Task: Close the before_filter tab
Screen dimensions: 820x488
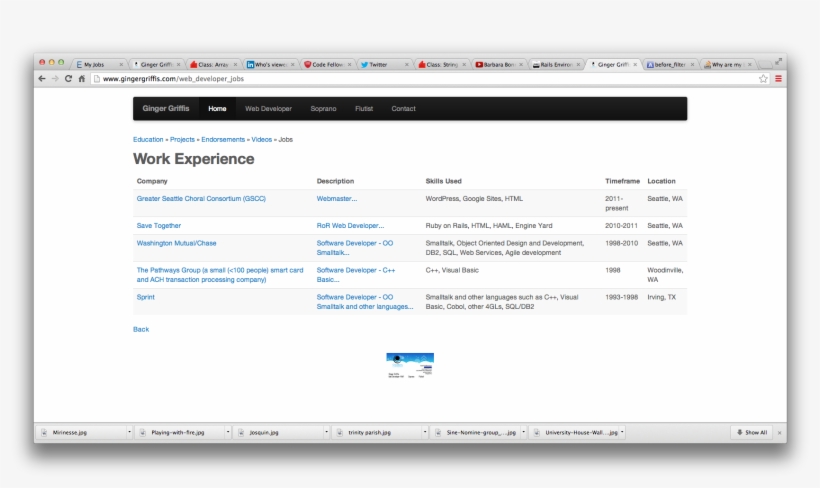Action: [x=692, y=64]
